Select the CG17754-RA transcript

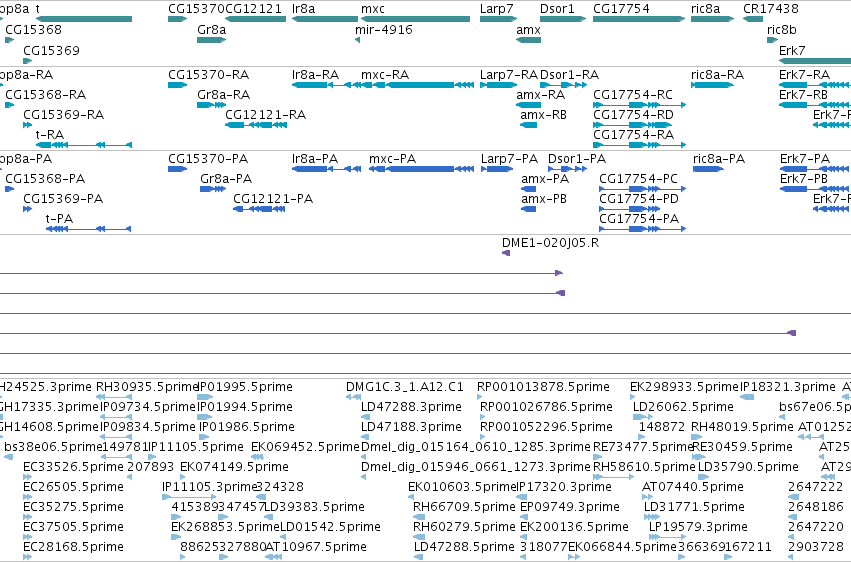tap(639, 145)
